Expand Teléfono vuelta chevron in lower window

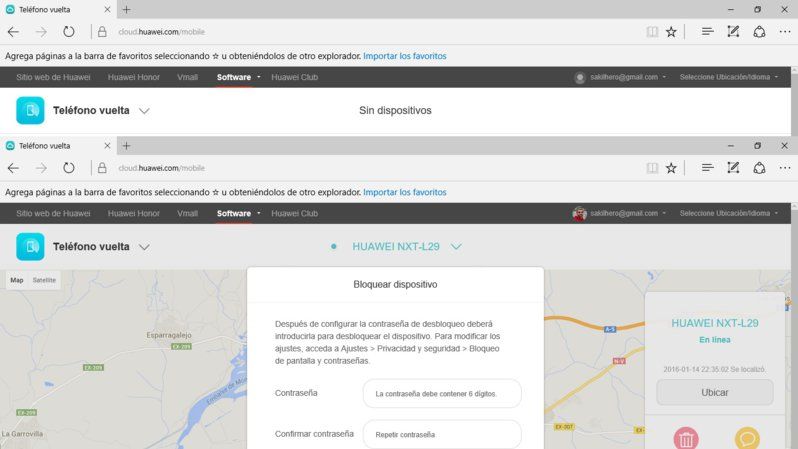tap(144, 247)
